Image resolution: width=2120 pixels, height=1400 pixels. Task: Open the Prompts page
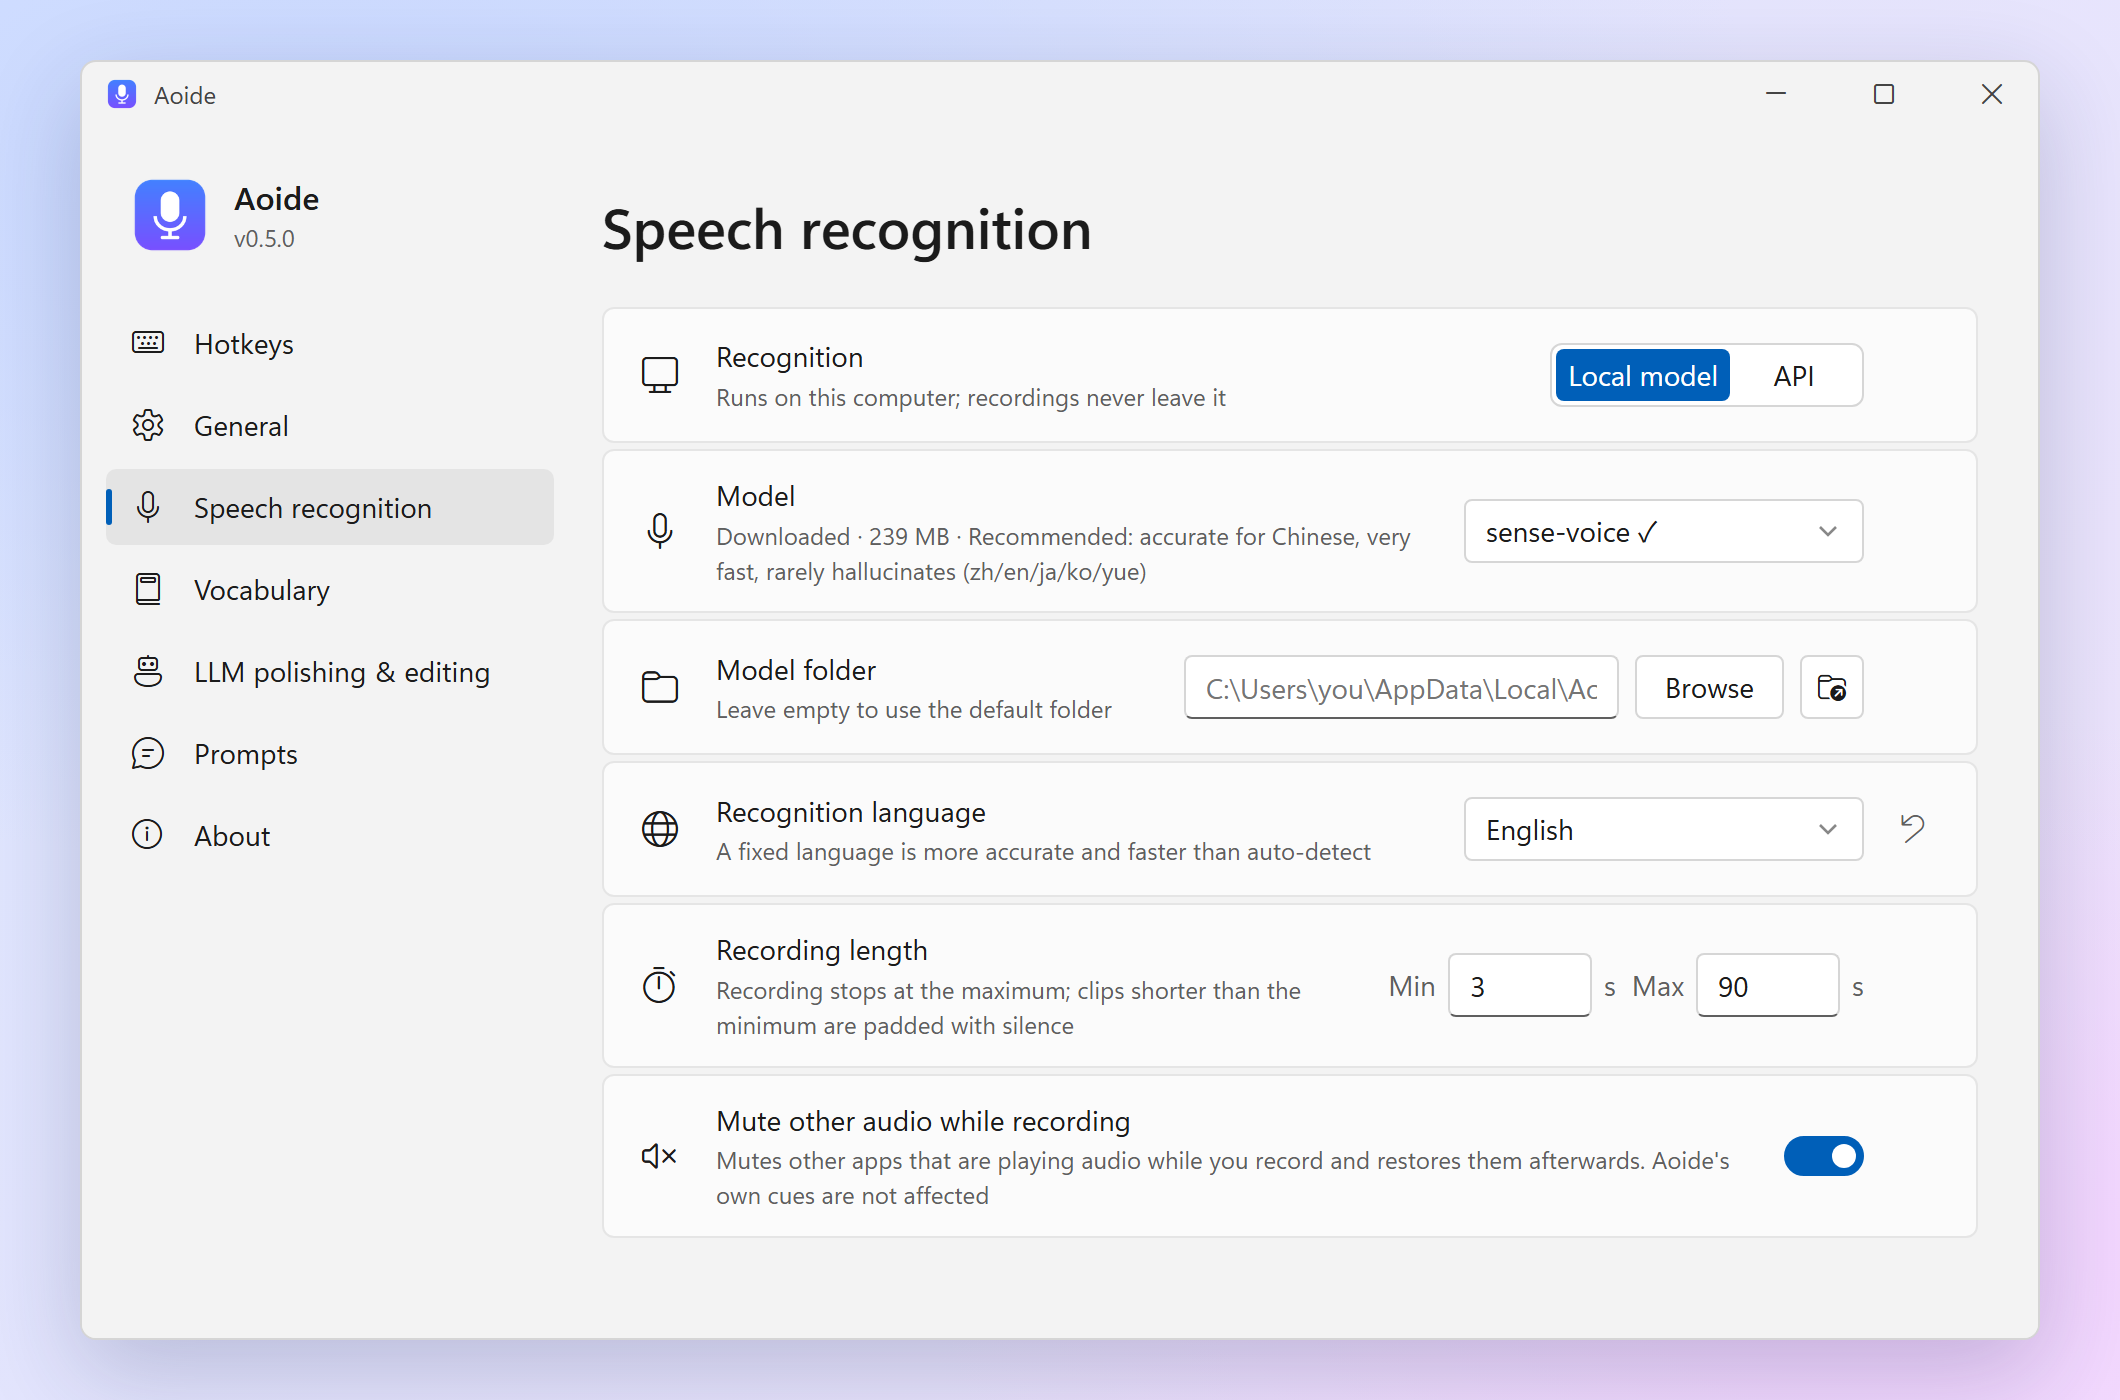(330, 753)
